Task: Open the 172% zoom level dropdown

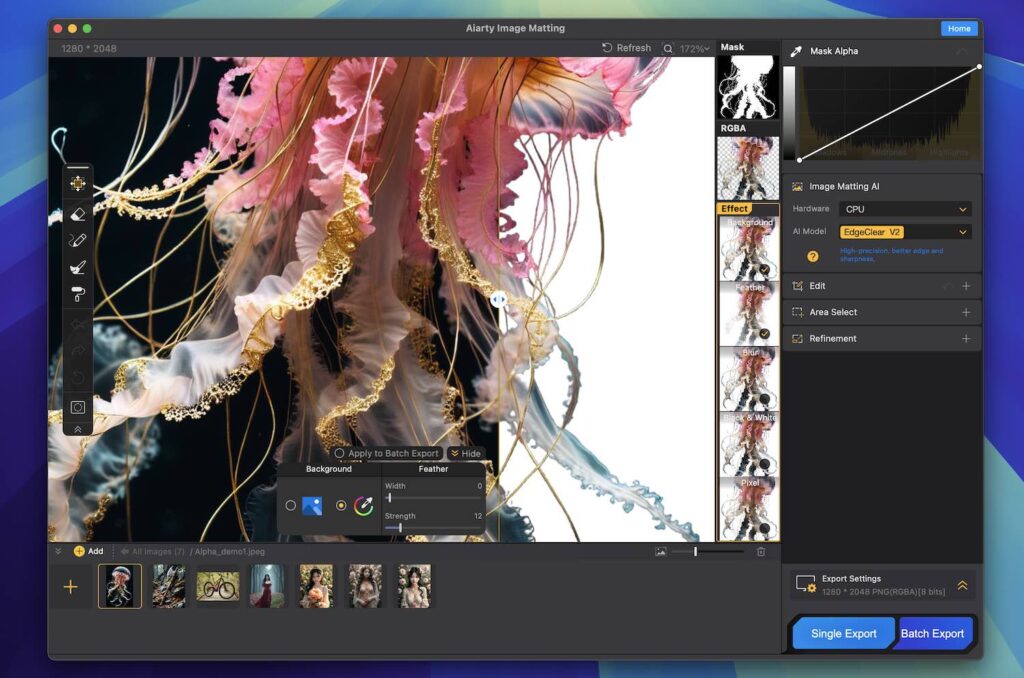Action: (694, 48)
